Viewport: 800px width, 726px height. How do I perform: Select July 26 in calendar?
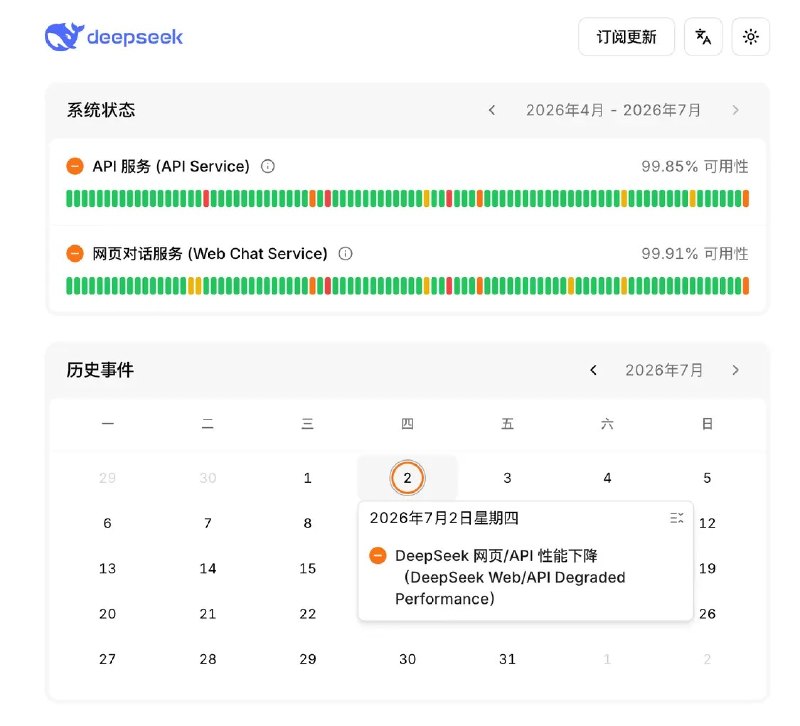(x=707, y=614)
